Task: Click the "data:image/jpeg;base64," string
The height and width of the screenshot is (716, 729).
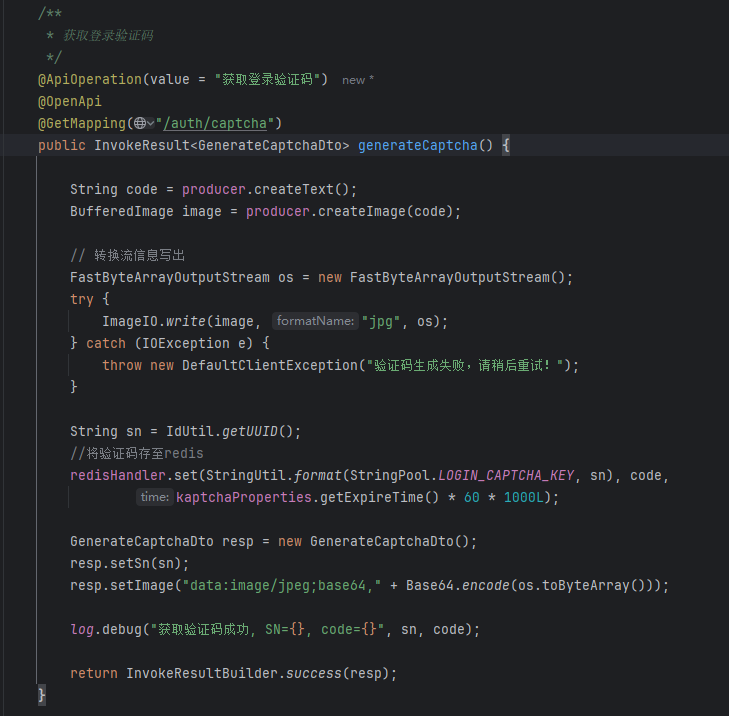Action: click(282, 585)
